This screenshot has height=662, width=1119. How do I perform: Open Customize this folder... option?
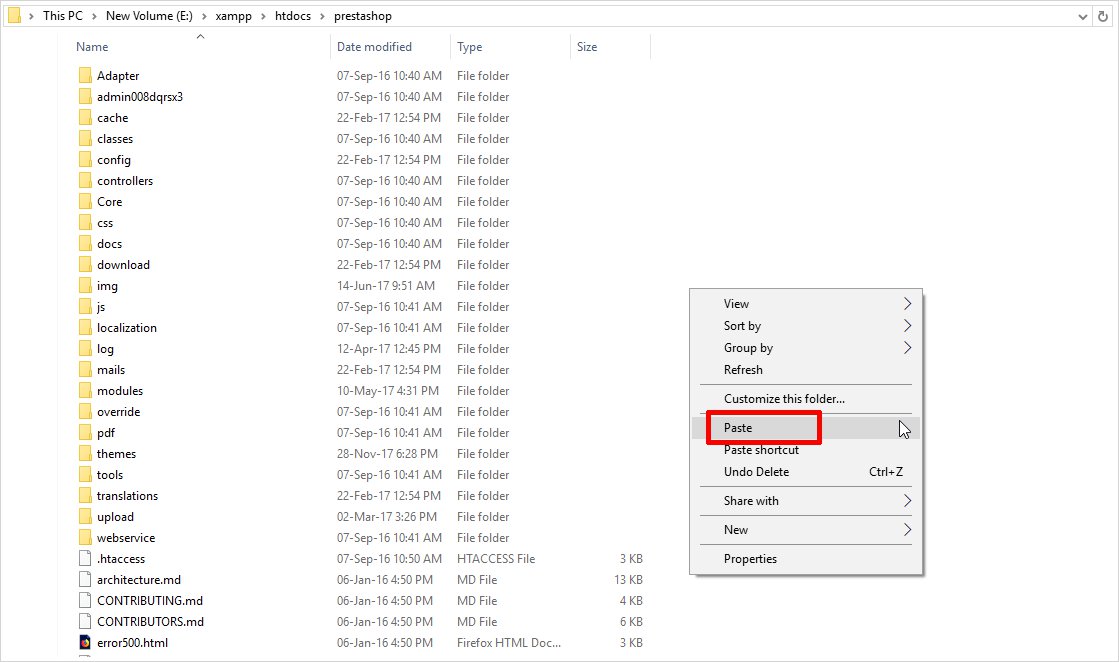tap(806, 399)
